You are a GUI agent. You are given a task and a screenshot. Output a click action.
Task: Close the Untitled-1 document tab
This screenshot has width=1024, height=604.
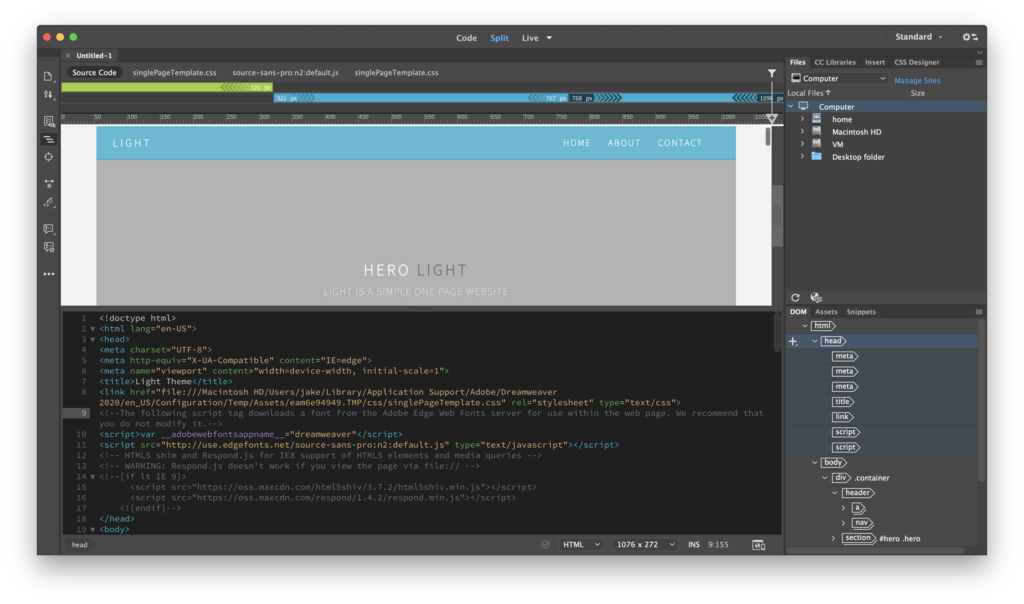coord(68,56)
